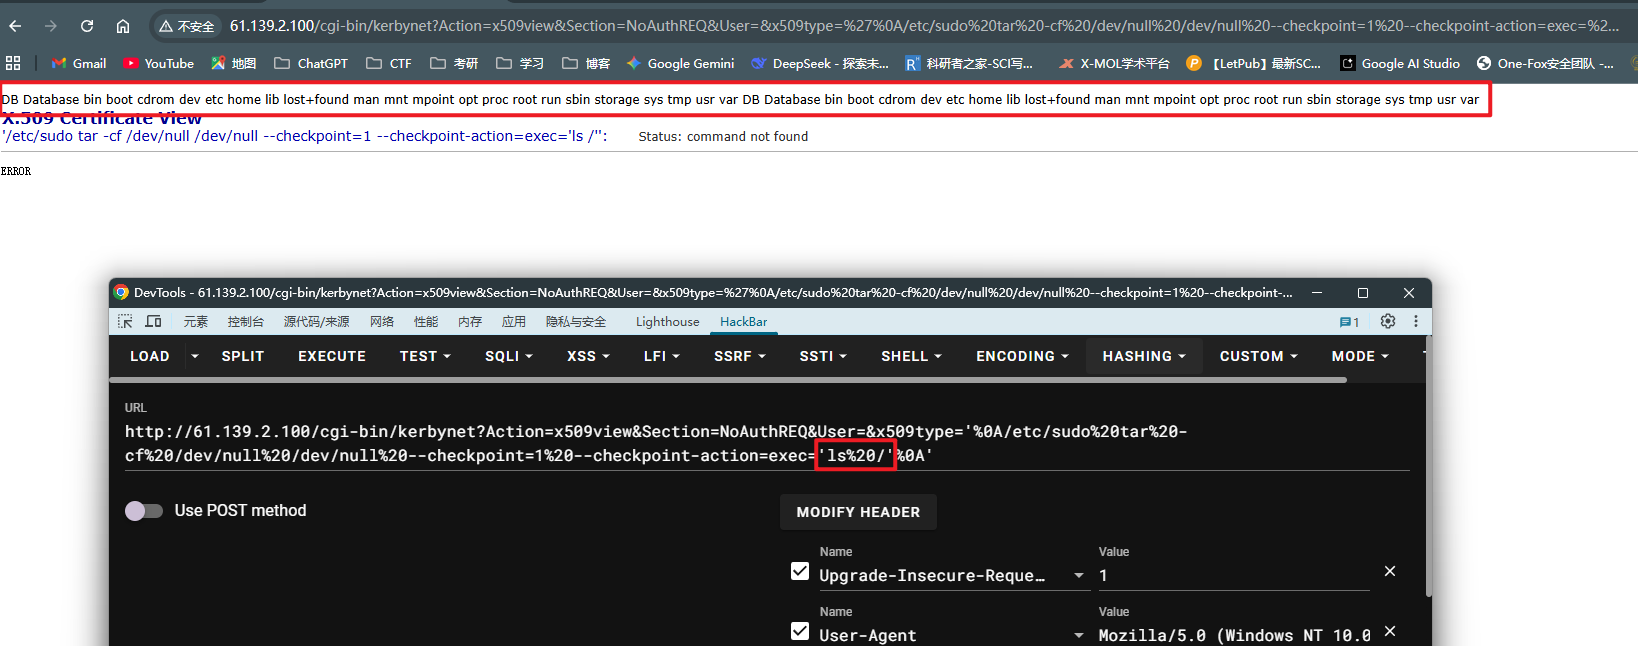Open the MODE dropdown menu
Image resolution: width=1638 pixels, height=646 pixels.
(1360, 356)
